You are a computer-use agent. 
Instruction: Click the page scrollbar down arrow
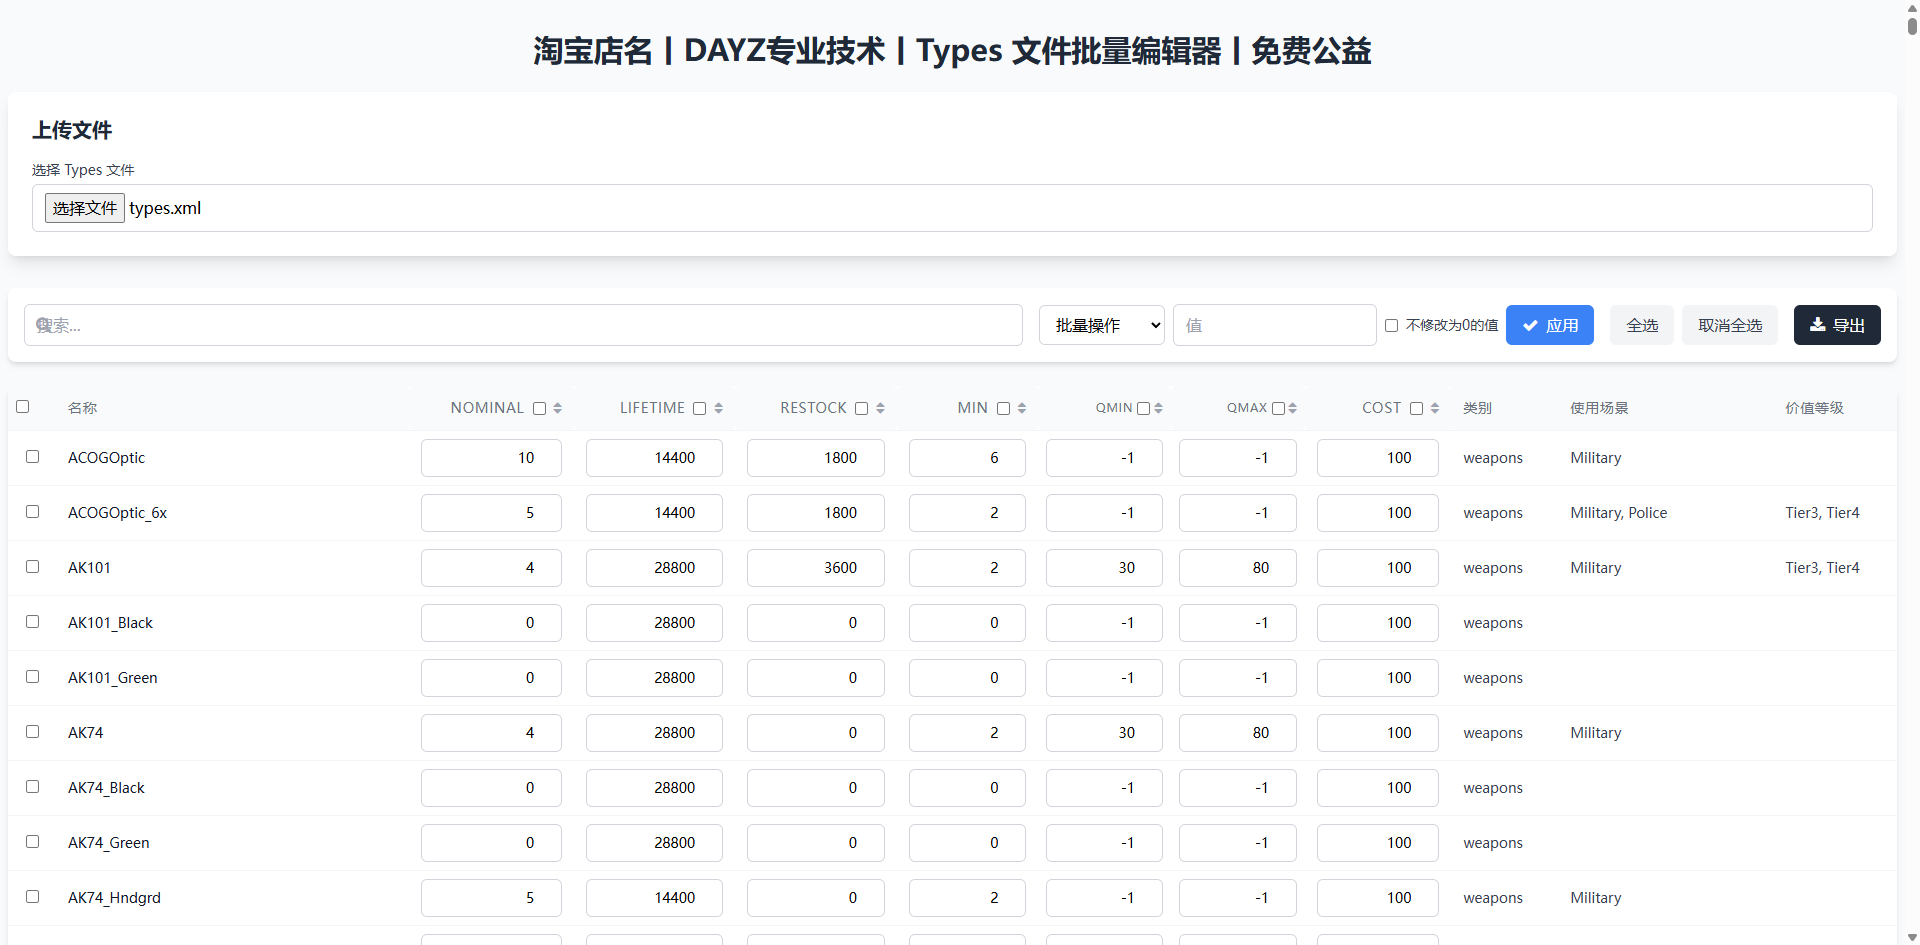pyautogui.click(x=1912, y=937)
